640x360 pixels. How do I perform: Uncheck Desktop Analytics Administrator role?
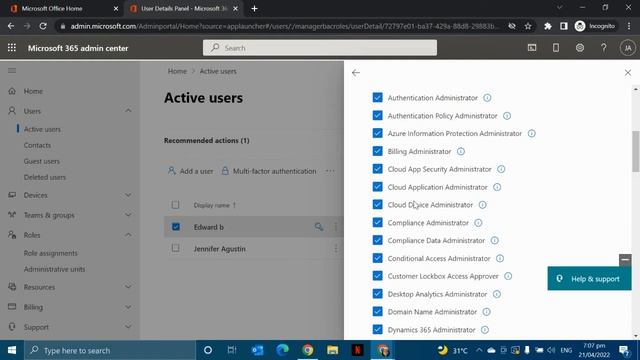[x=378, y=294]
